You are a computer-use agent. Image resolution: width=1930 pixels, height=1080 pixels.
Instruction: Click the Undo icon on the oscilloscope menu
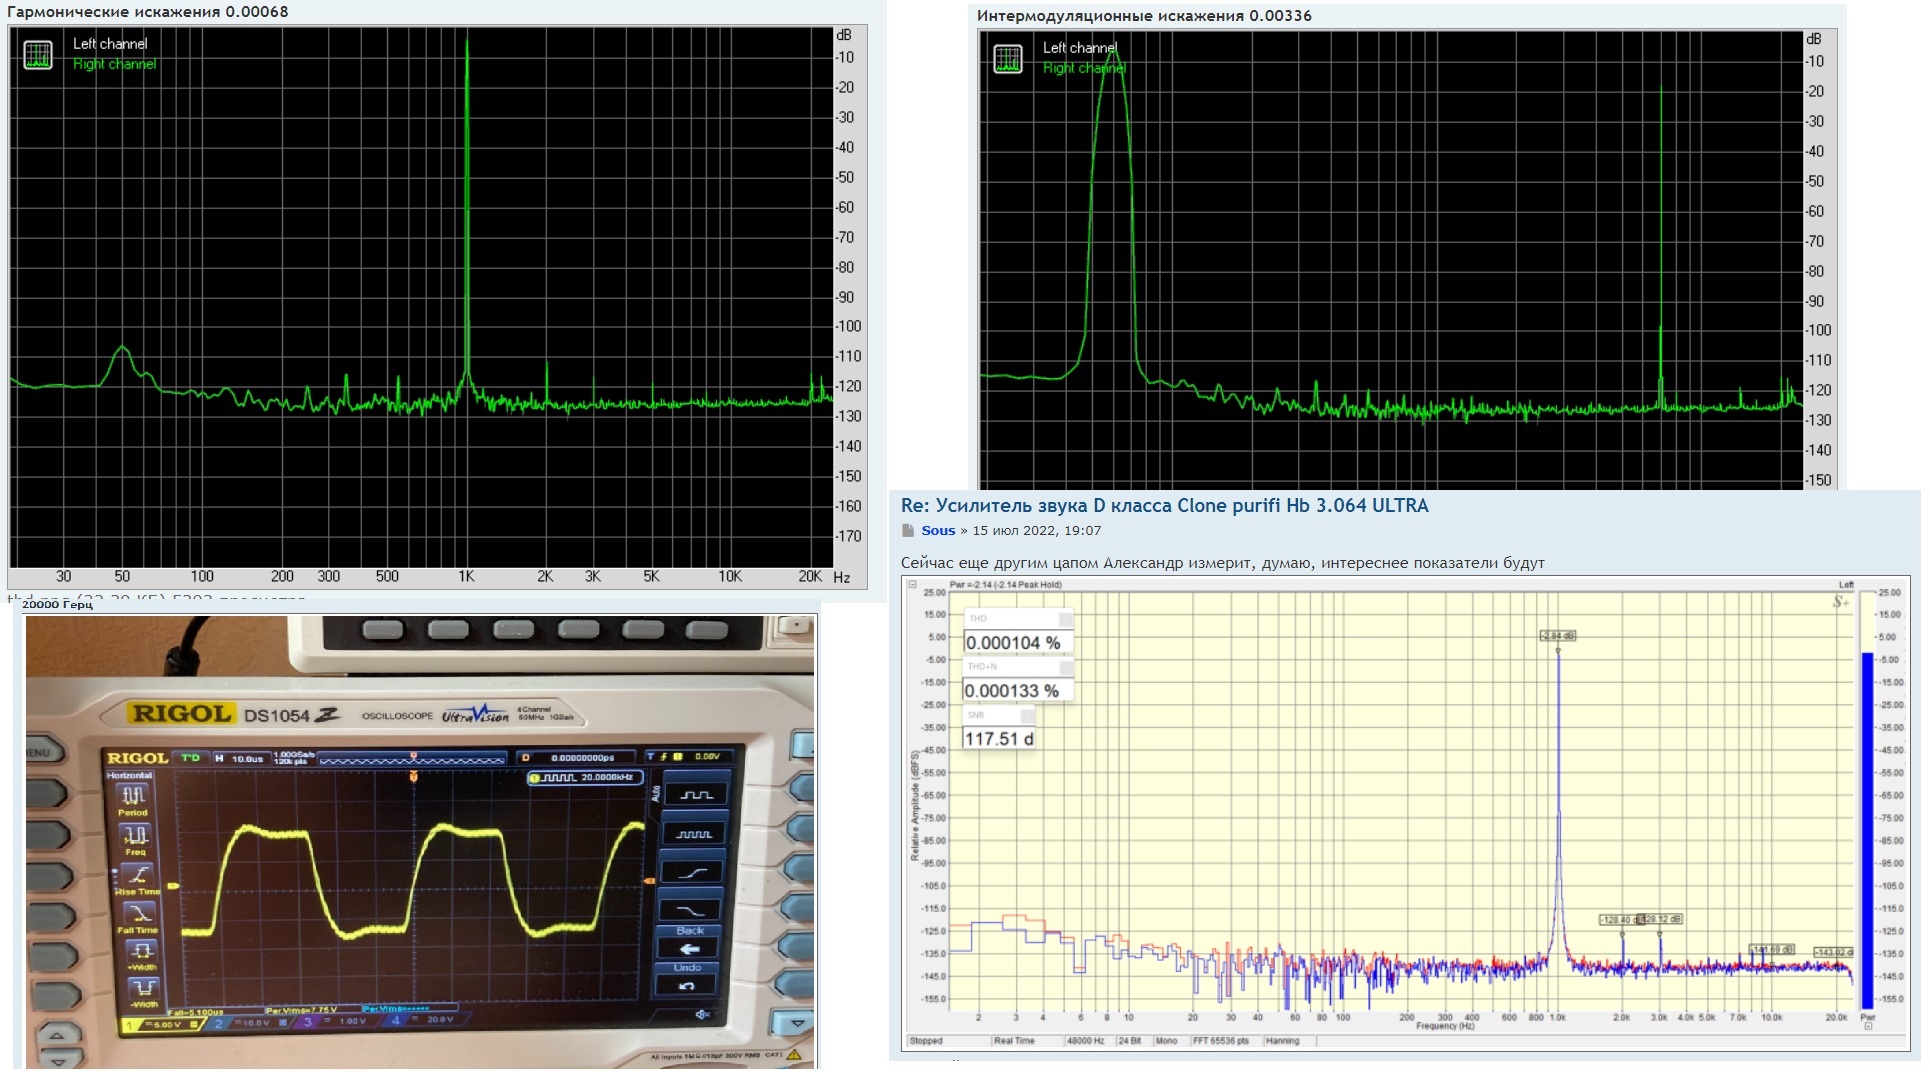pos(687,986)
